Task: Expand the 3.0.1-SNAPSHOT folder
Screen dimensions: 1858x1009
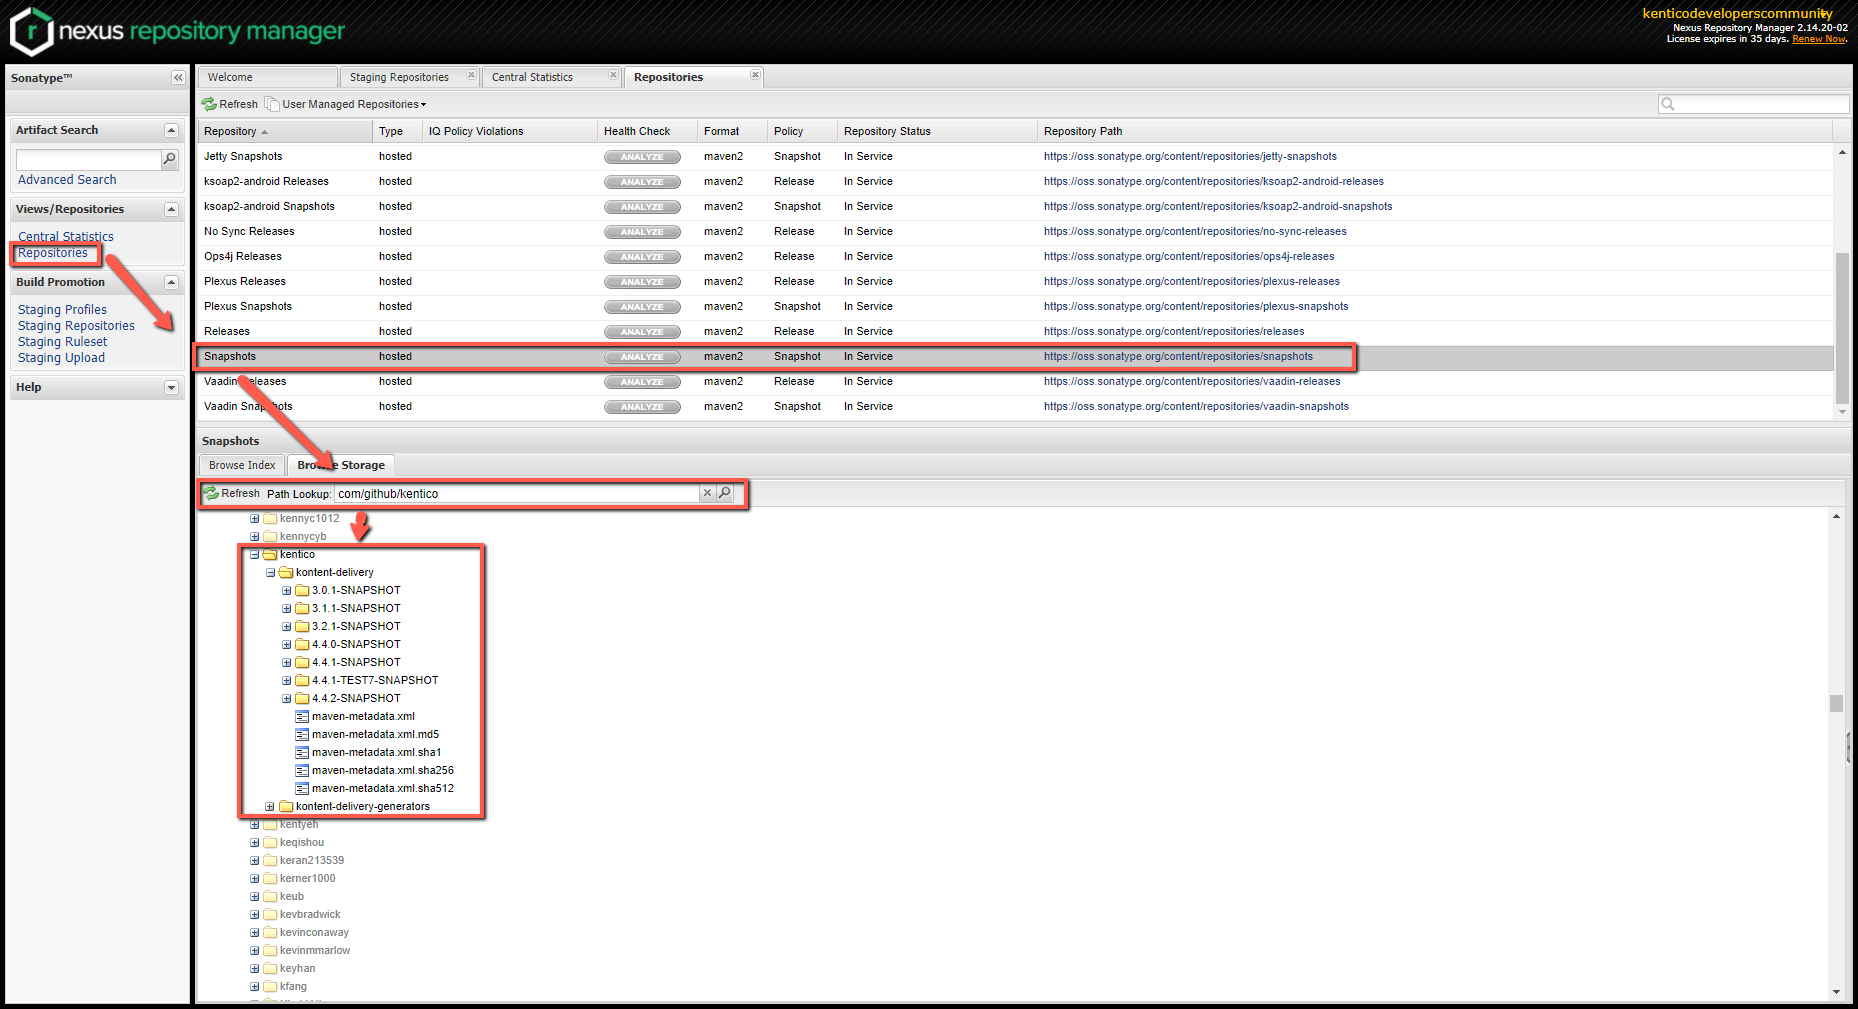Action: coord(286,590)
